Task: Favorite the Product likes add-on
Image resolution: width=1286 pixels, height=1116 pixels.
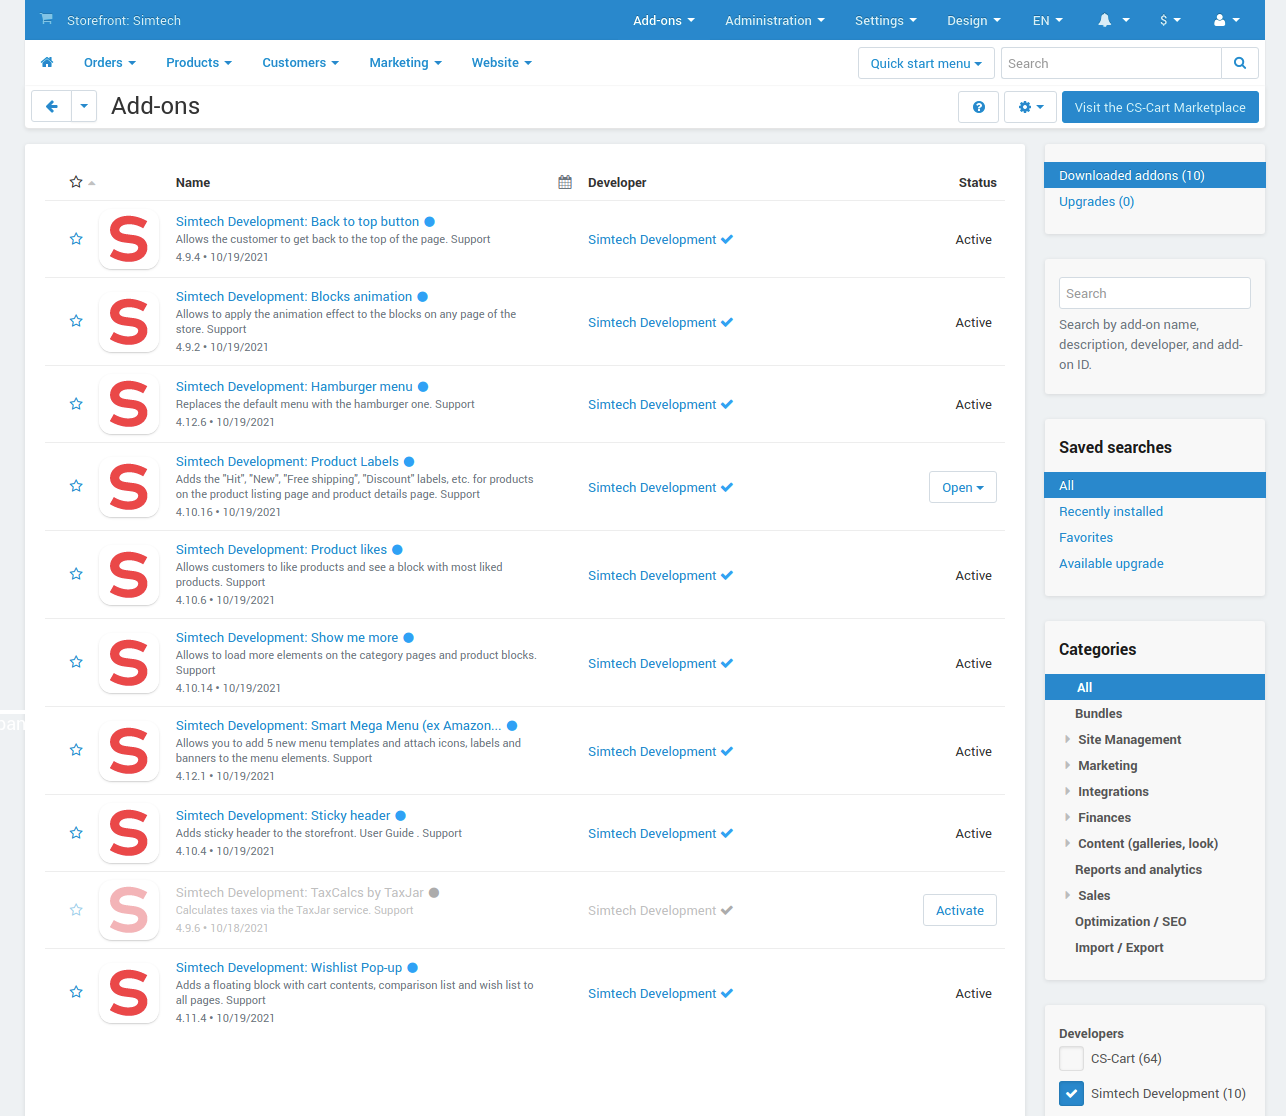Action: [x=76, y=574]
